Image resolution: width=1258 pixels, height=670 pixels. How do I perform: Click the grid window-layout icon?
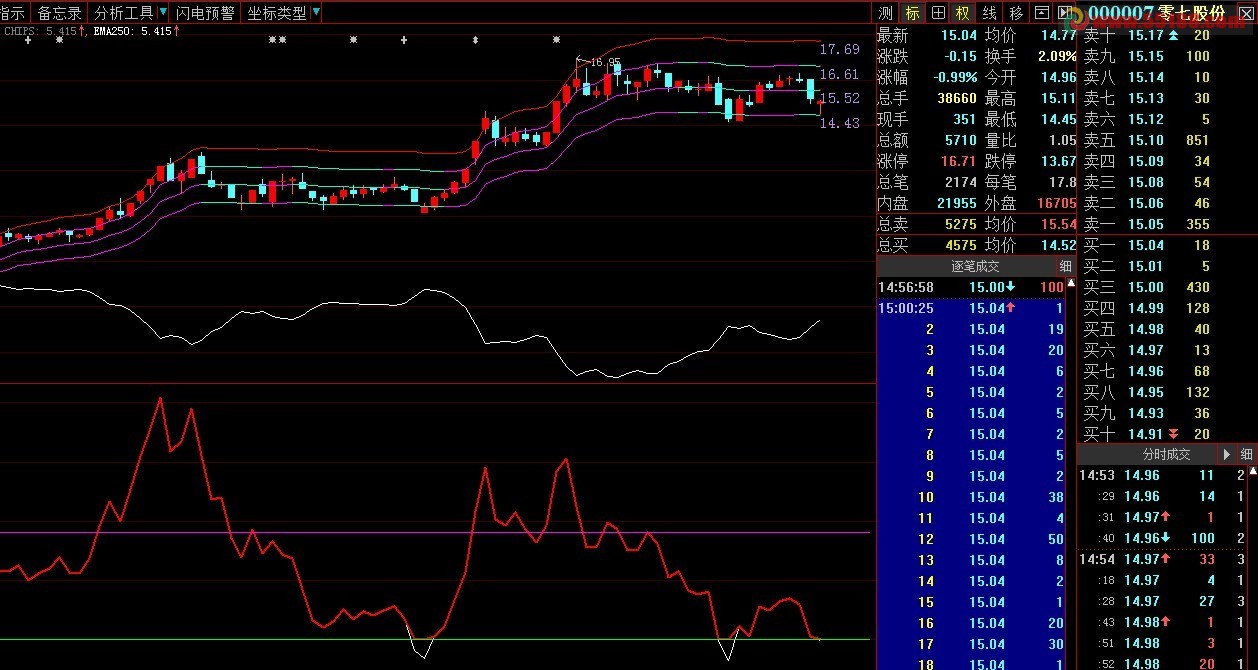click(938, 13)
